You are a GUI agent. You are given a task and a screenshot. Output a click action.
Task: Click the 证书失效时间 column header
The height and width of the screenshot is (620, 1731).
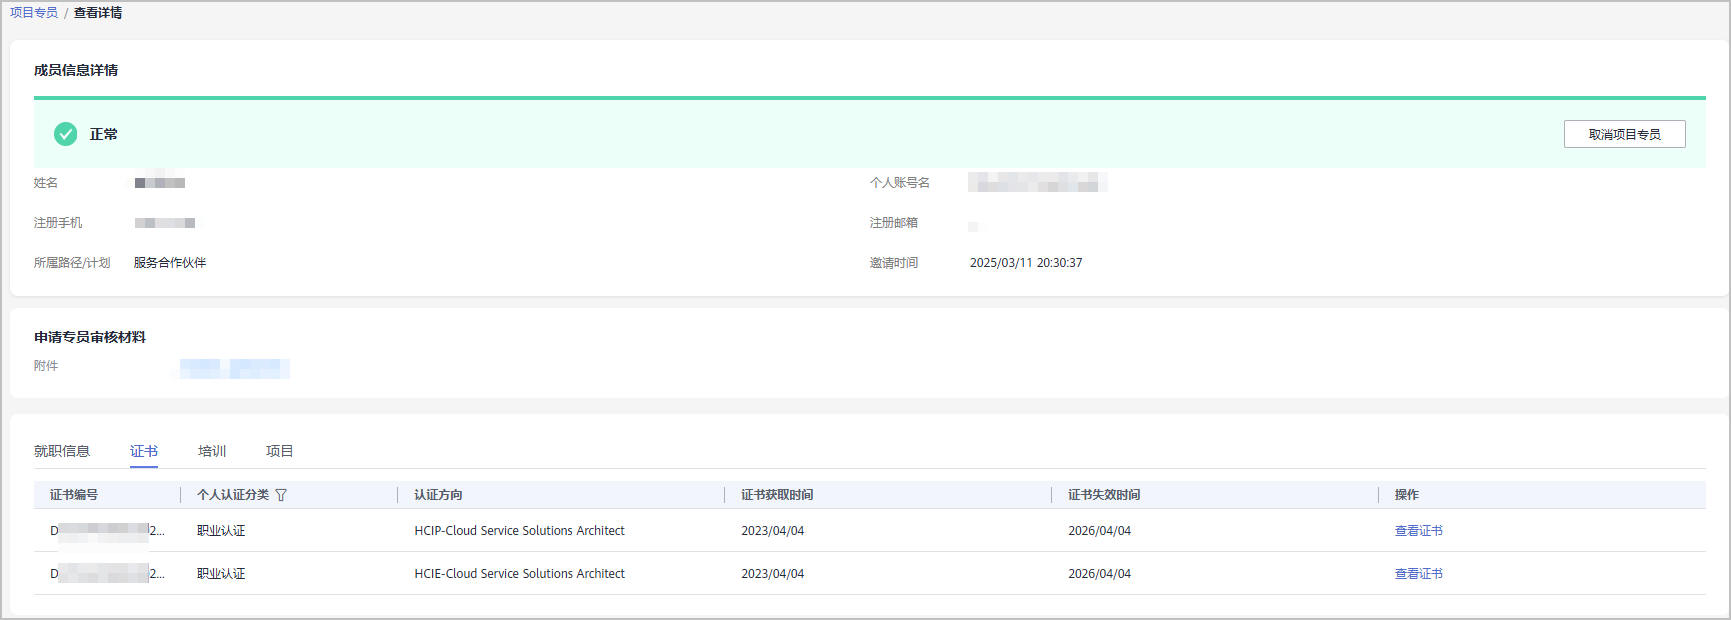[x=1104, y=495]
